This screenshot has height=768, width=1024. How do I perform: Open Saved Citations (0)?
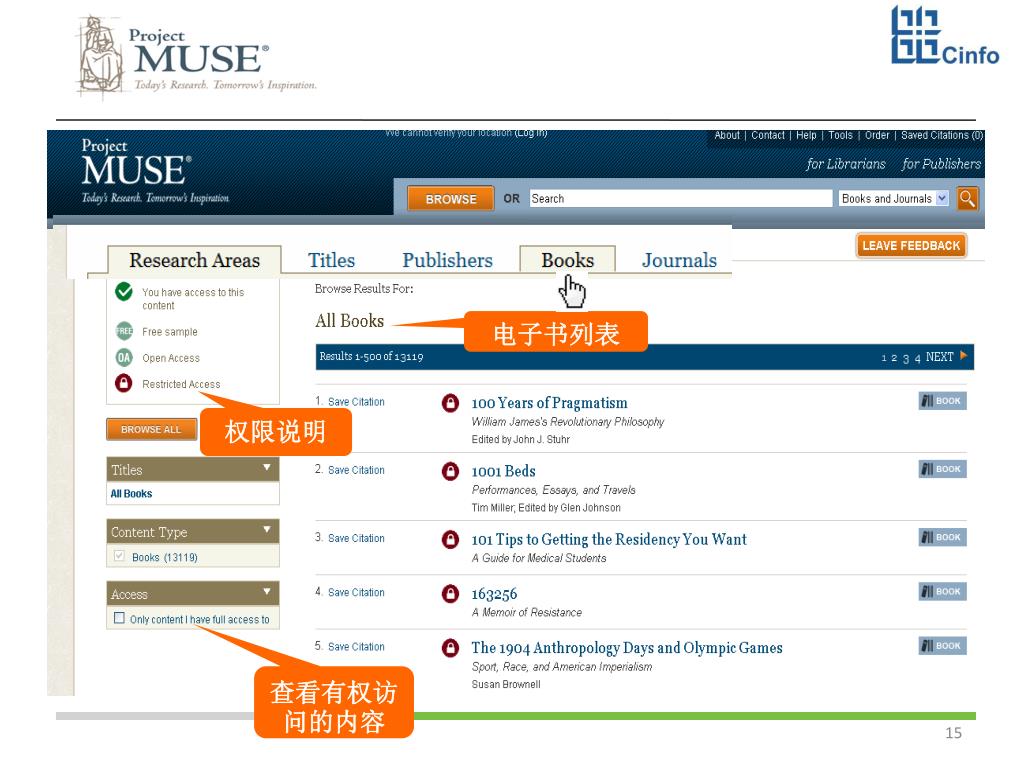(x=942, y=135)
